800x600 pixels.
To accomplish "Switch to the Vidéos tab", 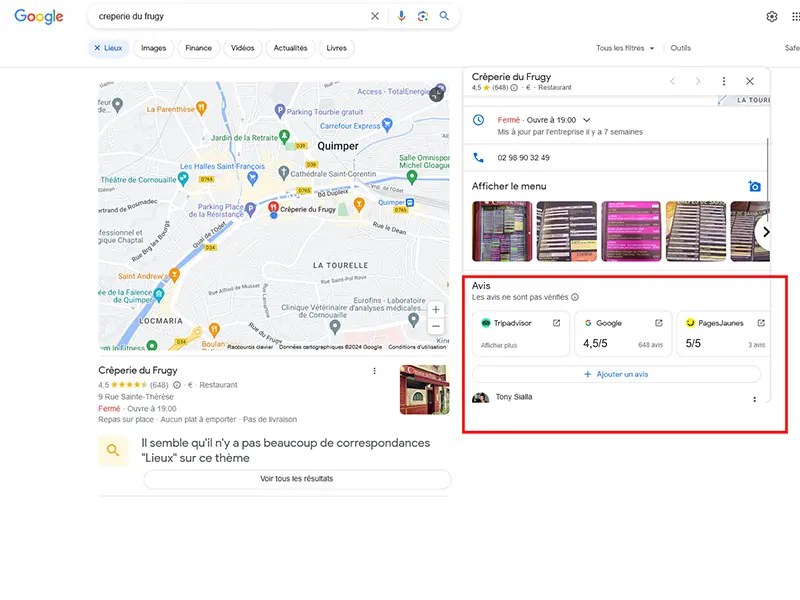I will 242,48.
